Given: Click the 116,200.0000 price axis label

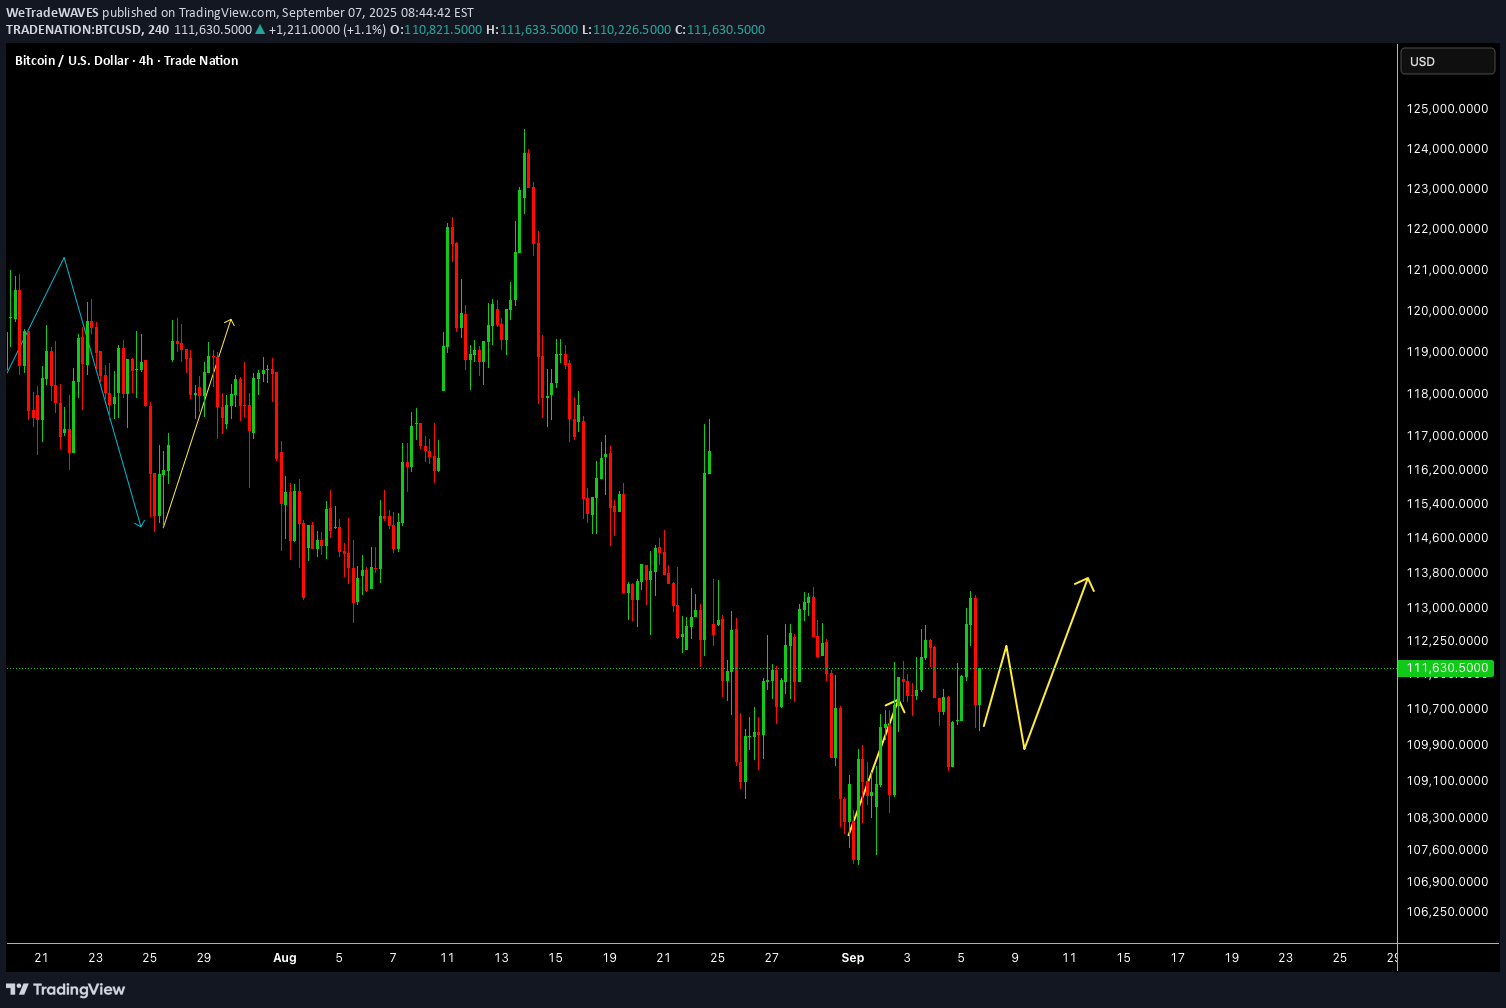Looking at the screenshot, I should tap(1447, 470).
